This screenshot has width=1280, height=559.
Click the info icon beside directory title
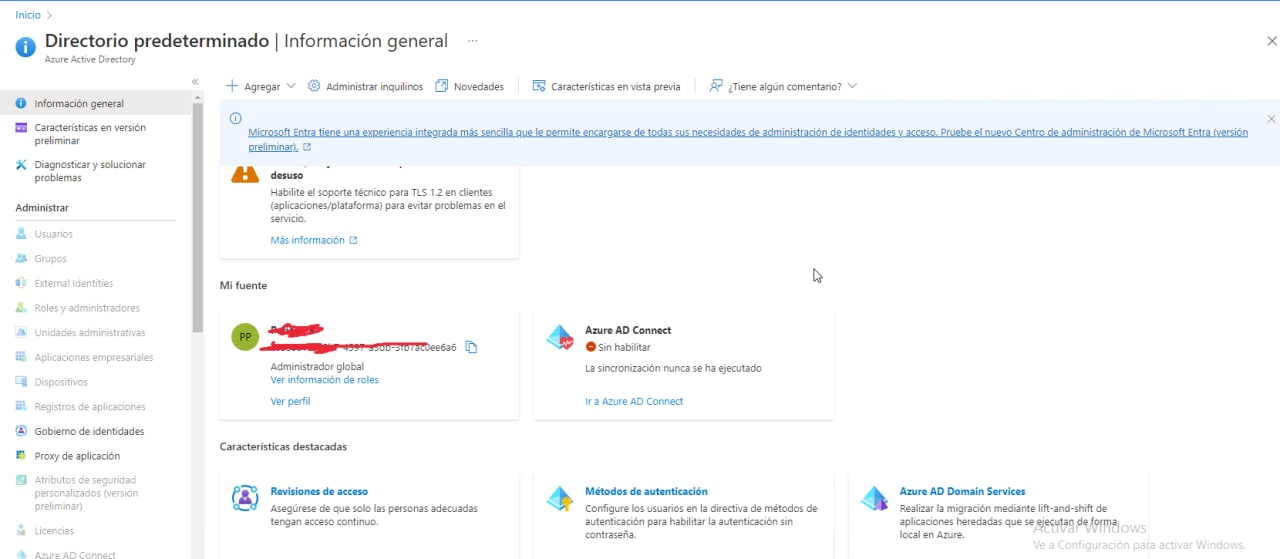tap(25, 46)
